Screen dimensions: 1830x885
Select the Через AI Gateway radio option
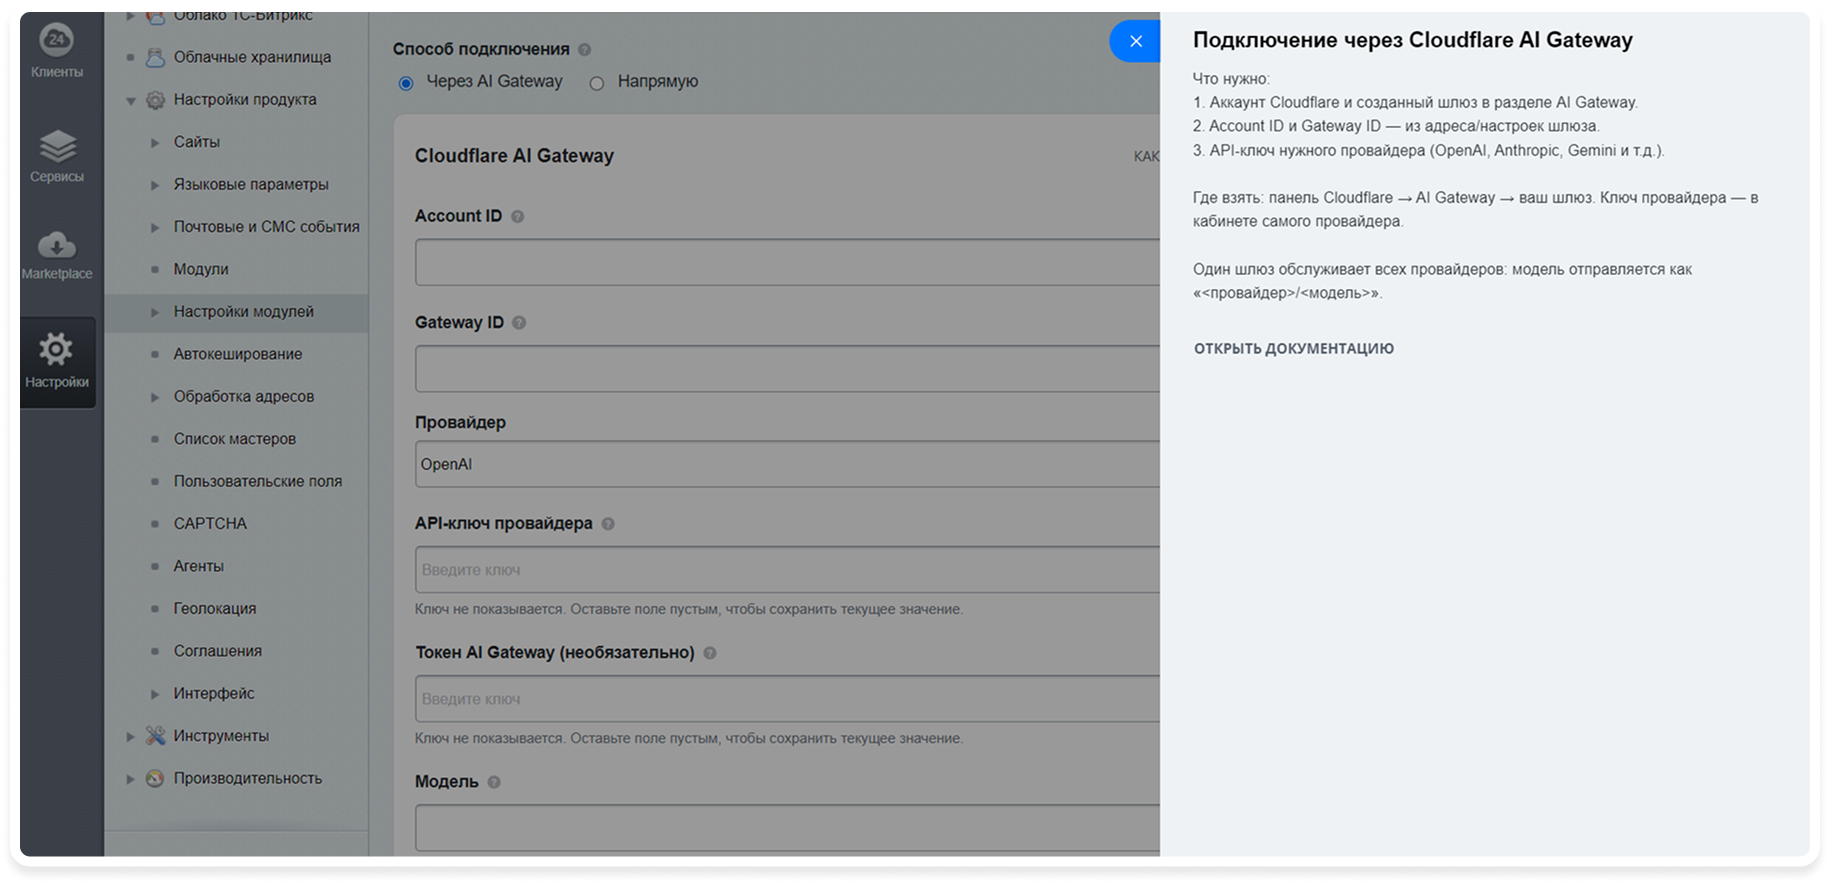point(406,83)
